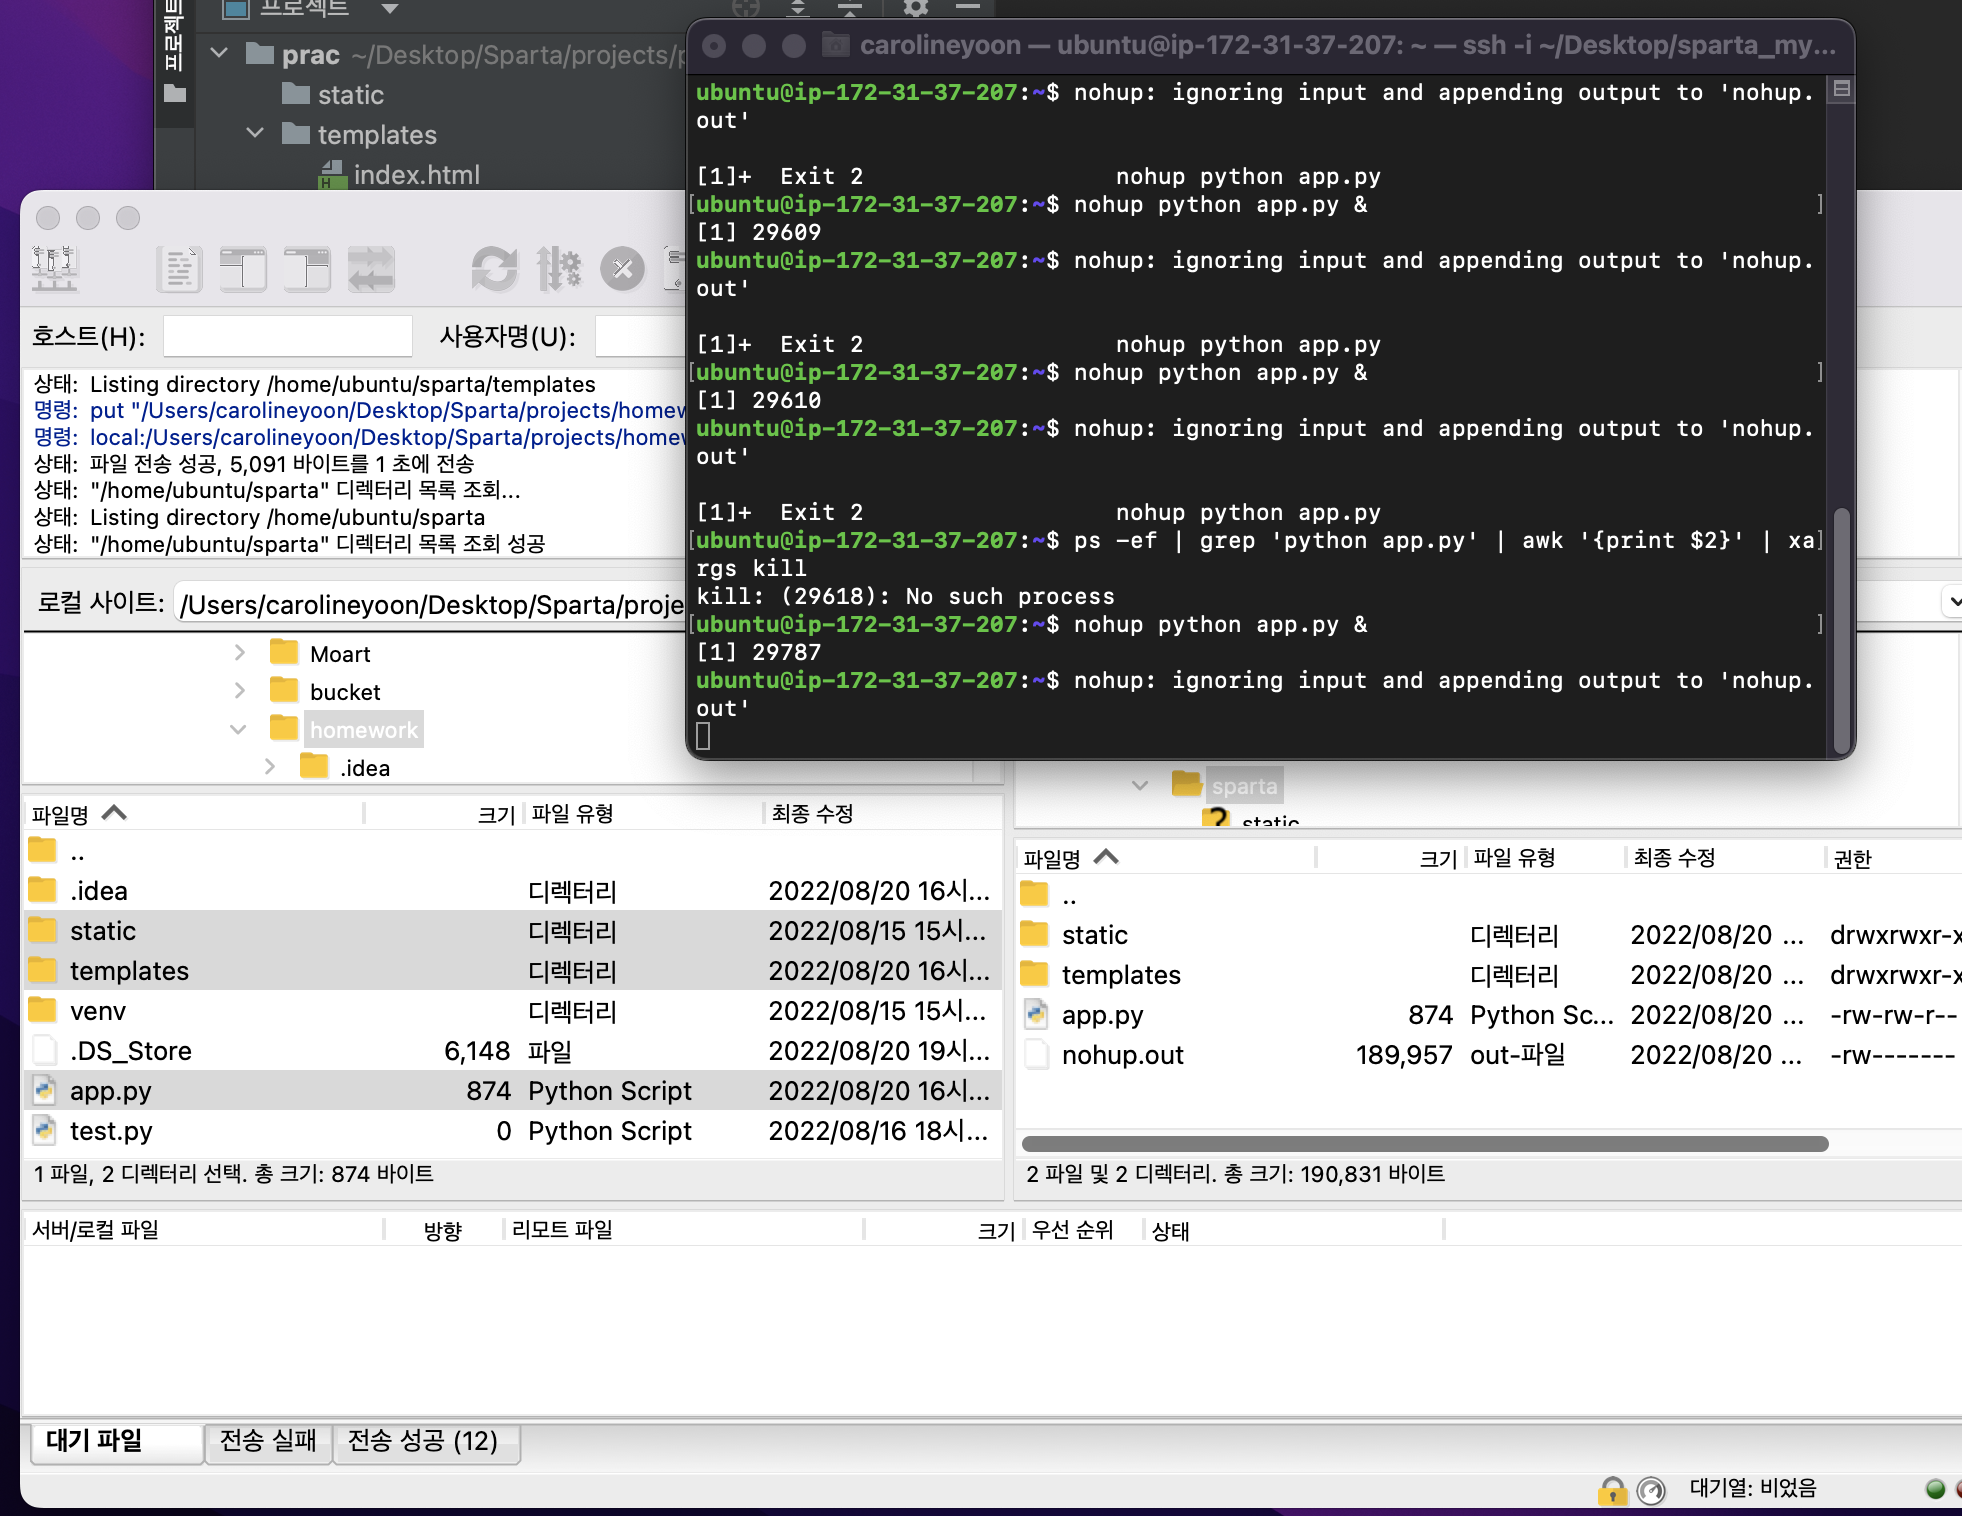Screen dimensions: 1962x1516
Task: Select remote static folder icon
Action: click(x=1035, y=934)
